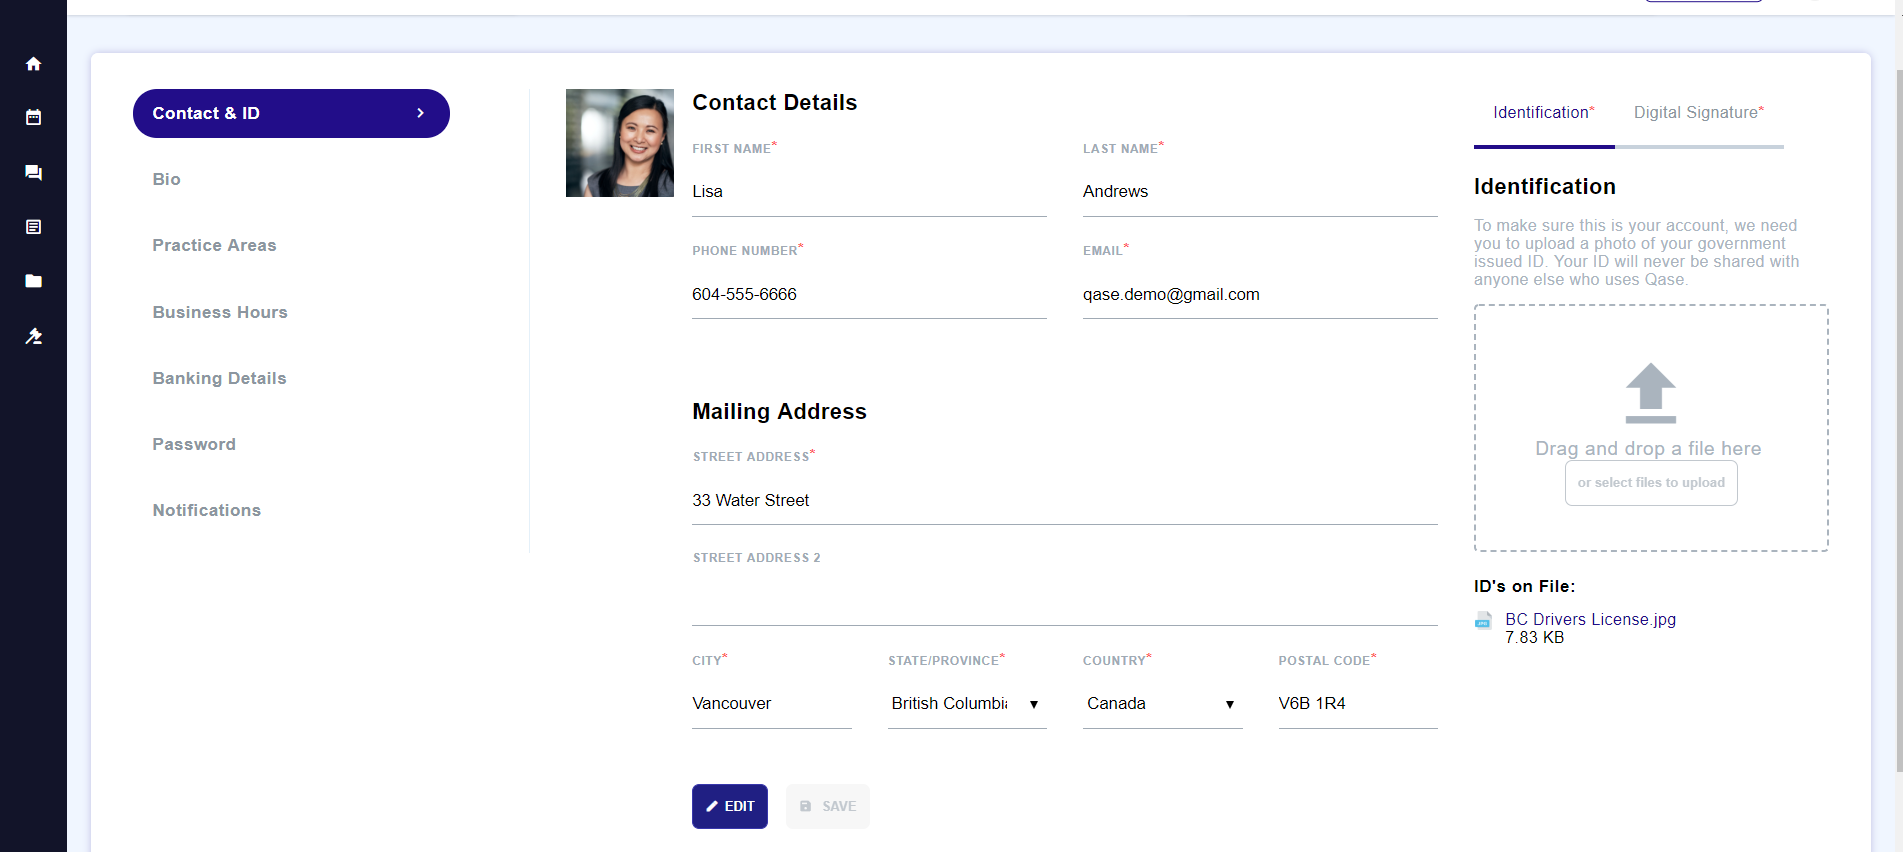Screen dimensions: 1903x852
Task: Click the 'ID's on File:' heading
Action: tap(1524, 587)
